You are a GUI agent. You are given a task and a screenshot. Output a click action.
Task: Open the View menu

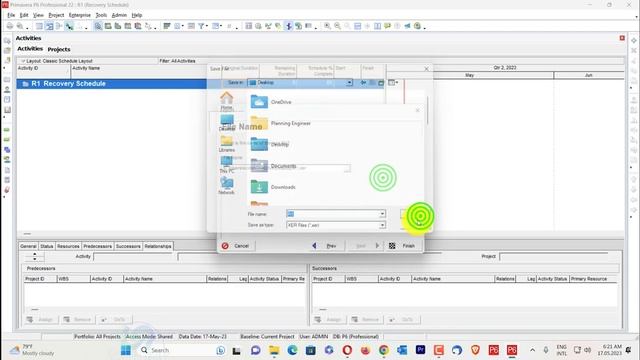(x=38, y=15)
